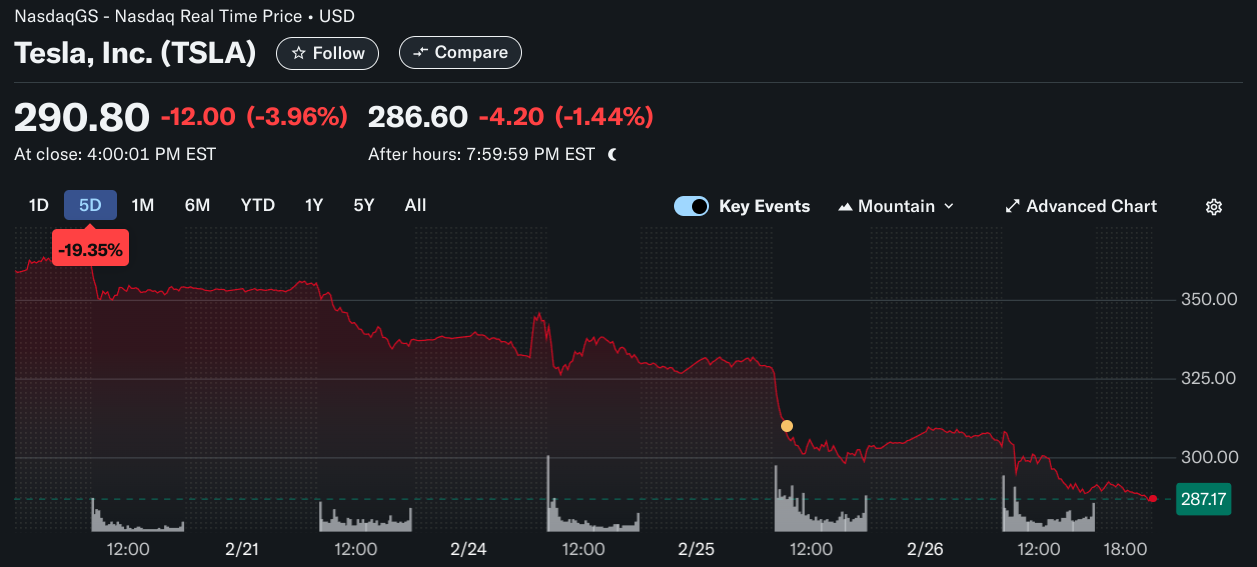Click the 350.00 price axis label
This screenshot has height=567, width=1257.
(1211, 300)
